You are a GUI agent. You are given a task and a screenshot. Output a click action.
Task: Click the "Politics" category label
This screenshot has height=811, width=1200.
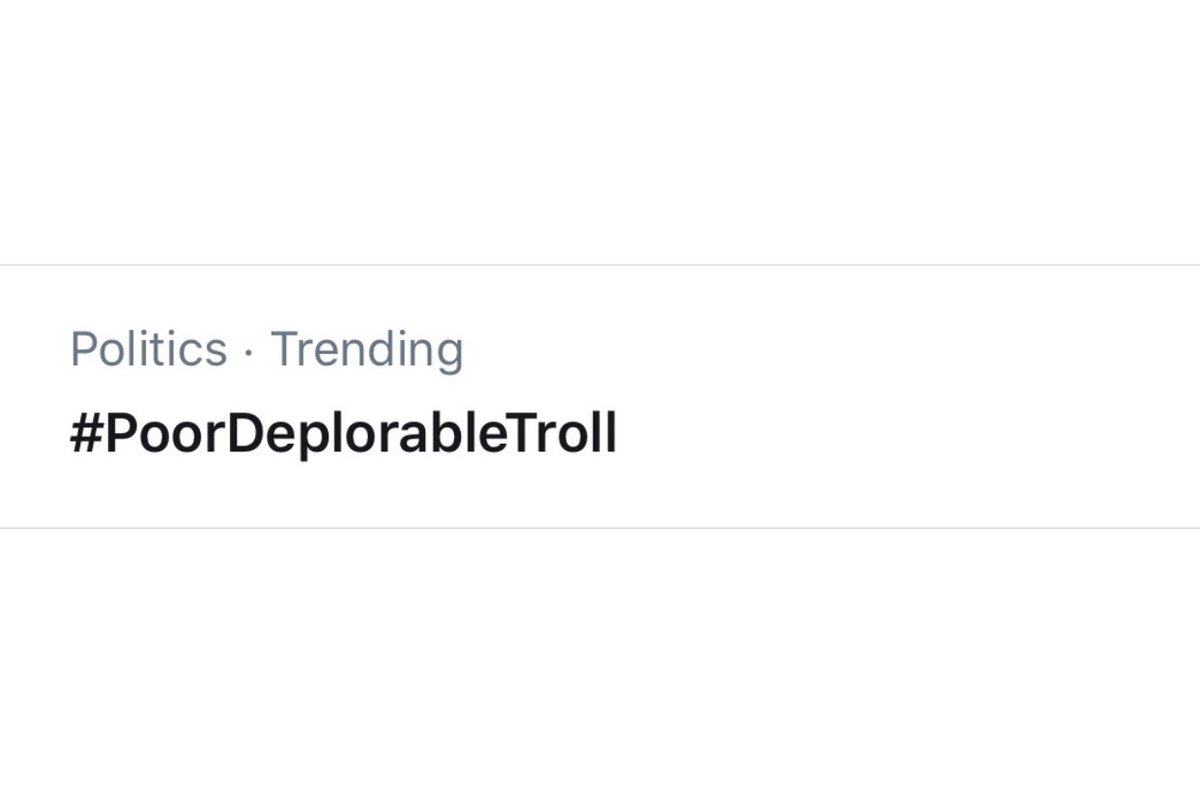tap(148, 350)
